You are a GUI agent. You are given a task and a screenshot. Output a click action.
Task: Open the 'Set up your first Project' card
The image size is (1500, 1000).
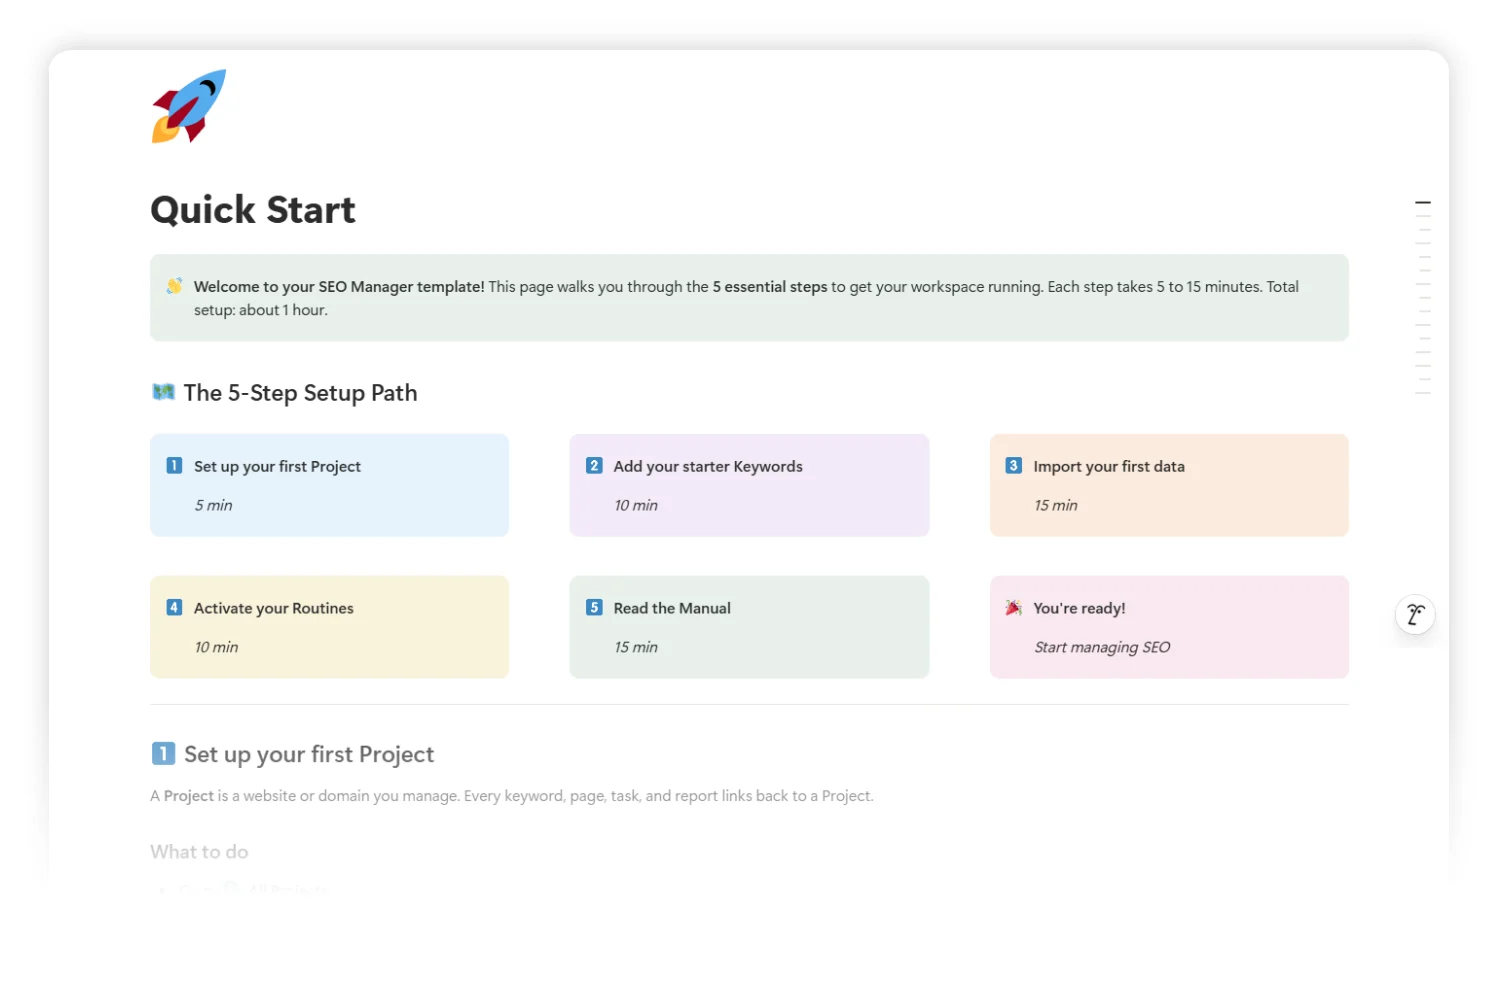pos(330,485)
